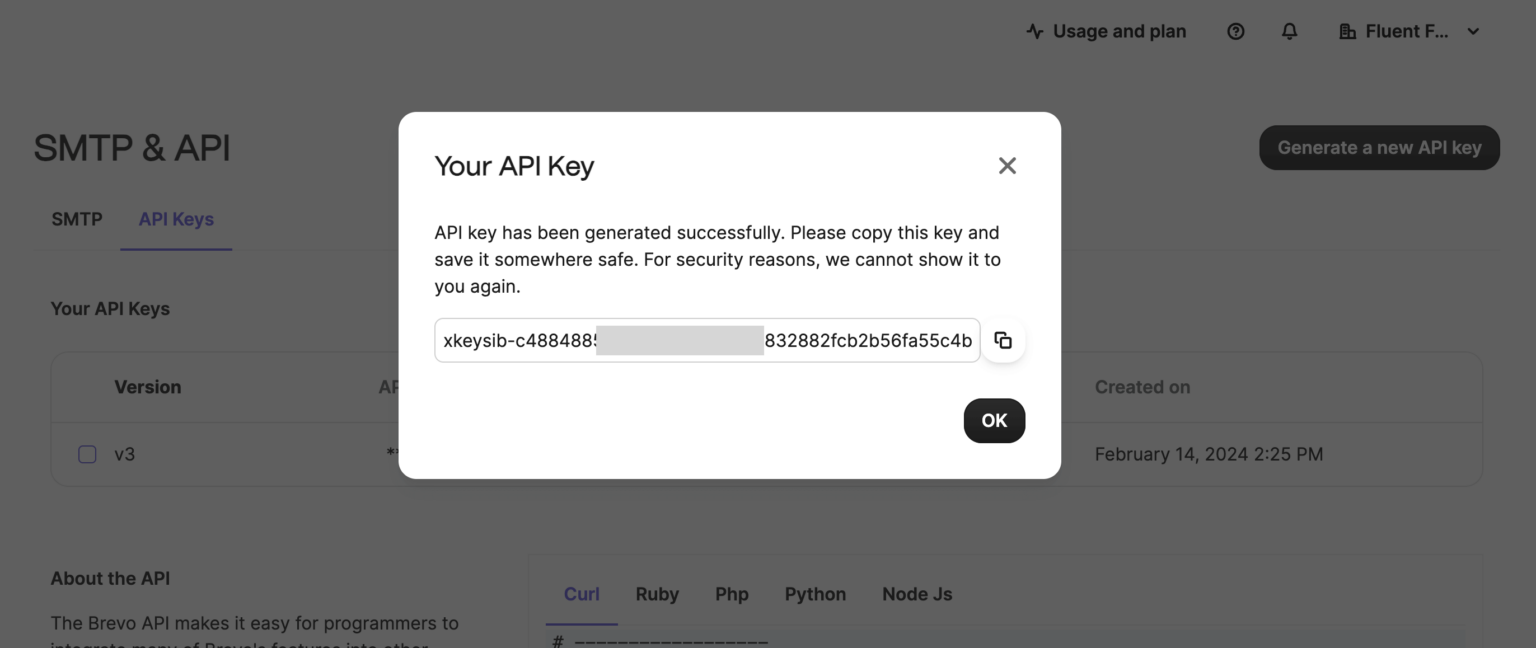Check notifications via the bell icon

1289,31
